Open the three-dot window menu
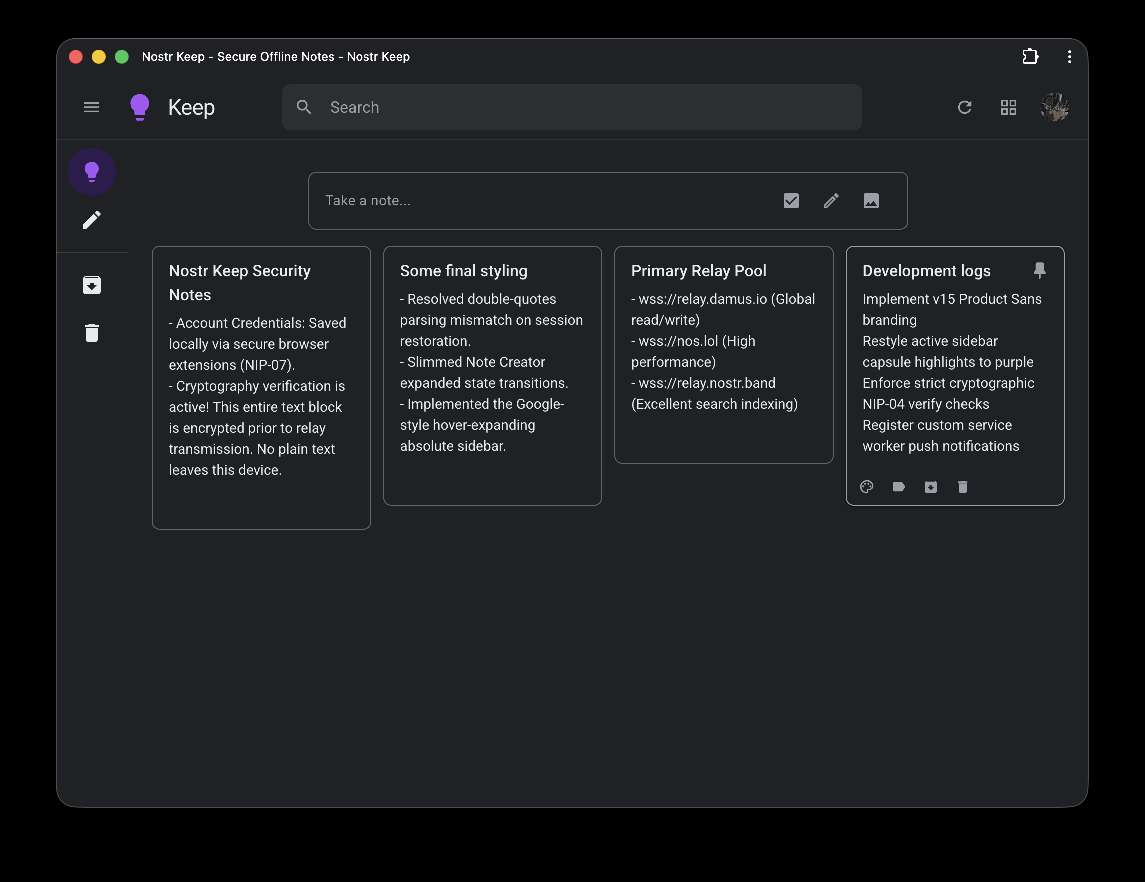Image resolution: width=1145 pixels, height=882 pixels. pos(1069,56)
